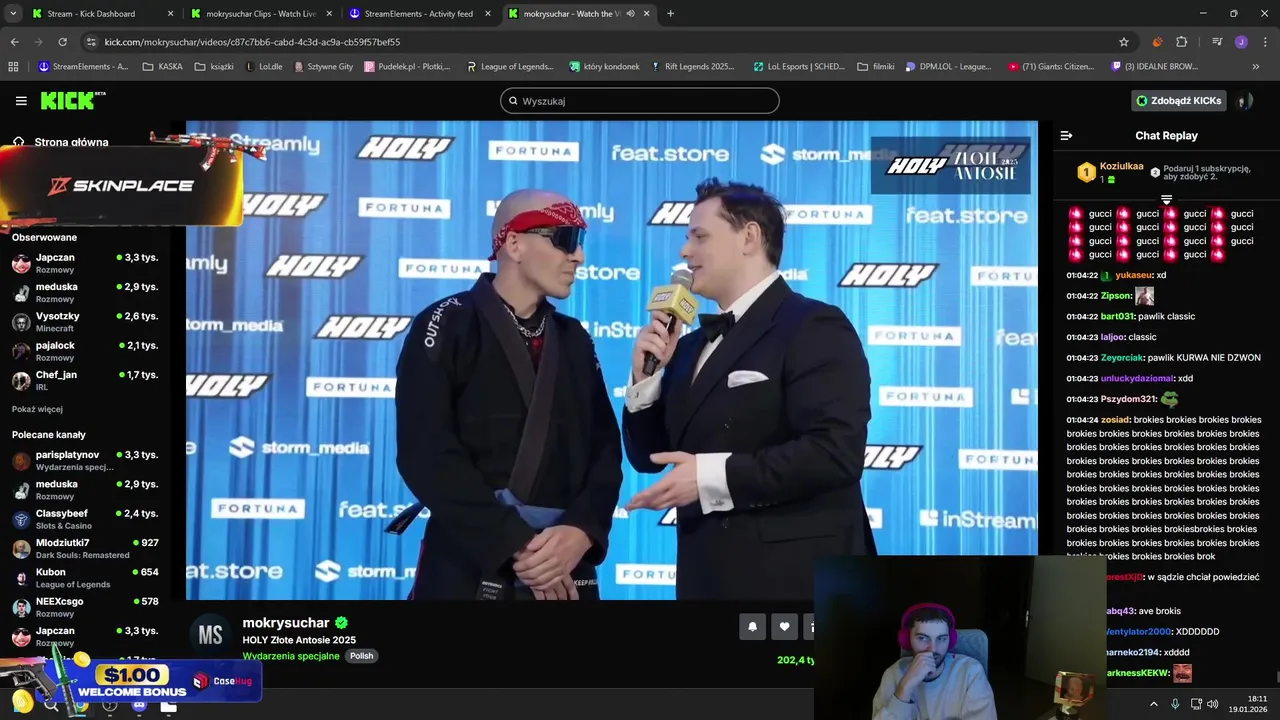This screenshot has height=720, width=1280.
Task: Click the CaseHug welcome bonus ad
Action: pyautogui.click(x=130, y=682)
